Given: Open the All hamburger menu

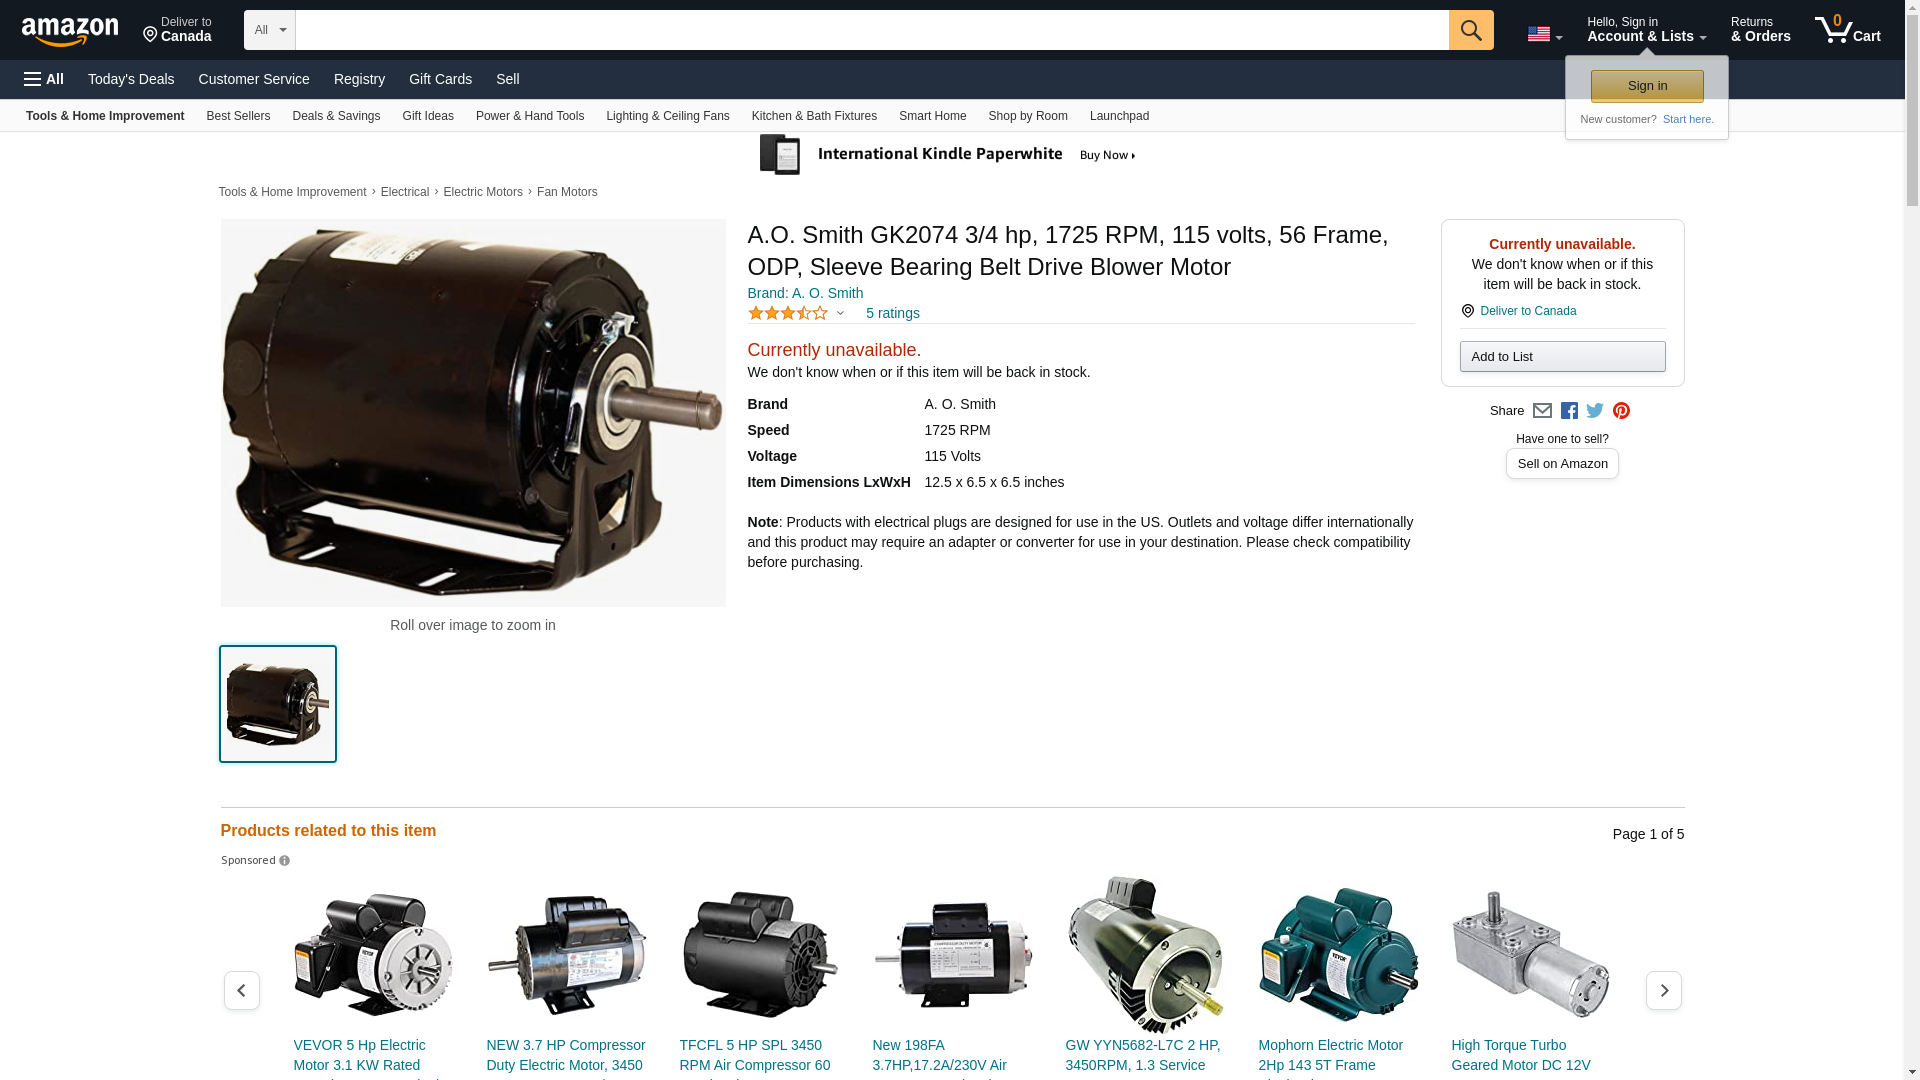Looking at the screenshot, I should 44,79.
